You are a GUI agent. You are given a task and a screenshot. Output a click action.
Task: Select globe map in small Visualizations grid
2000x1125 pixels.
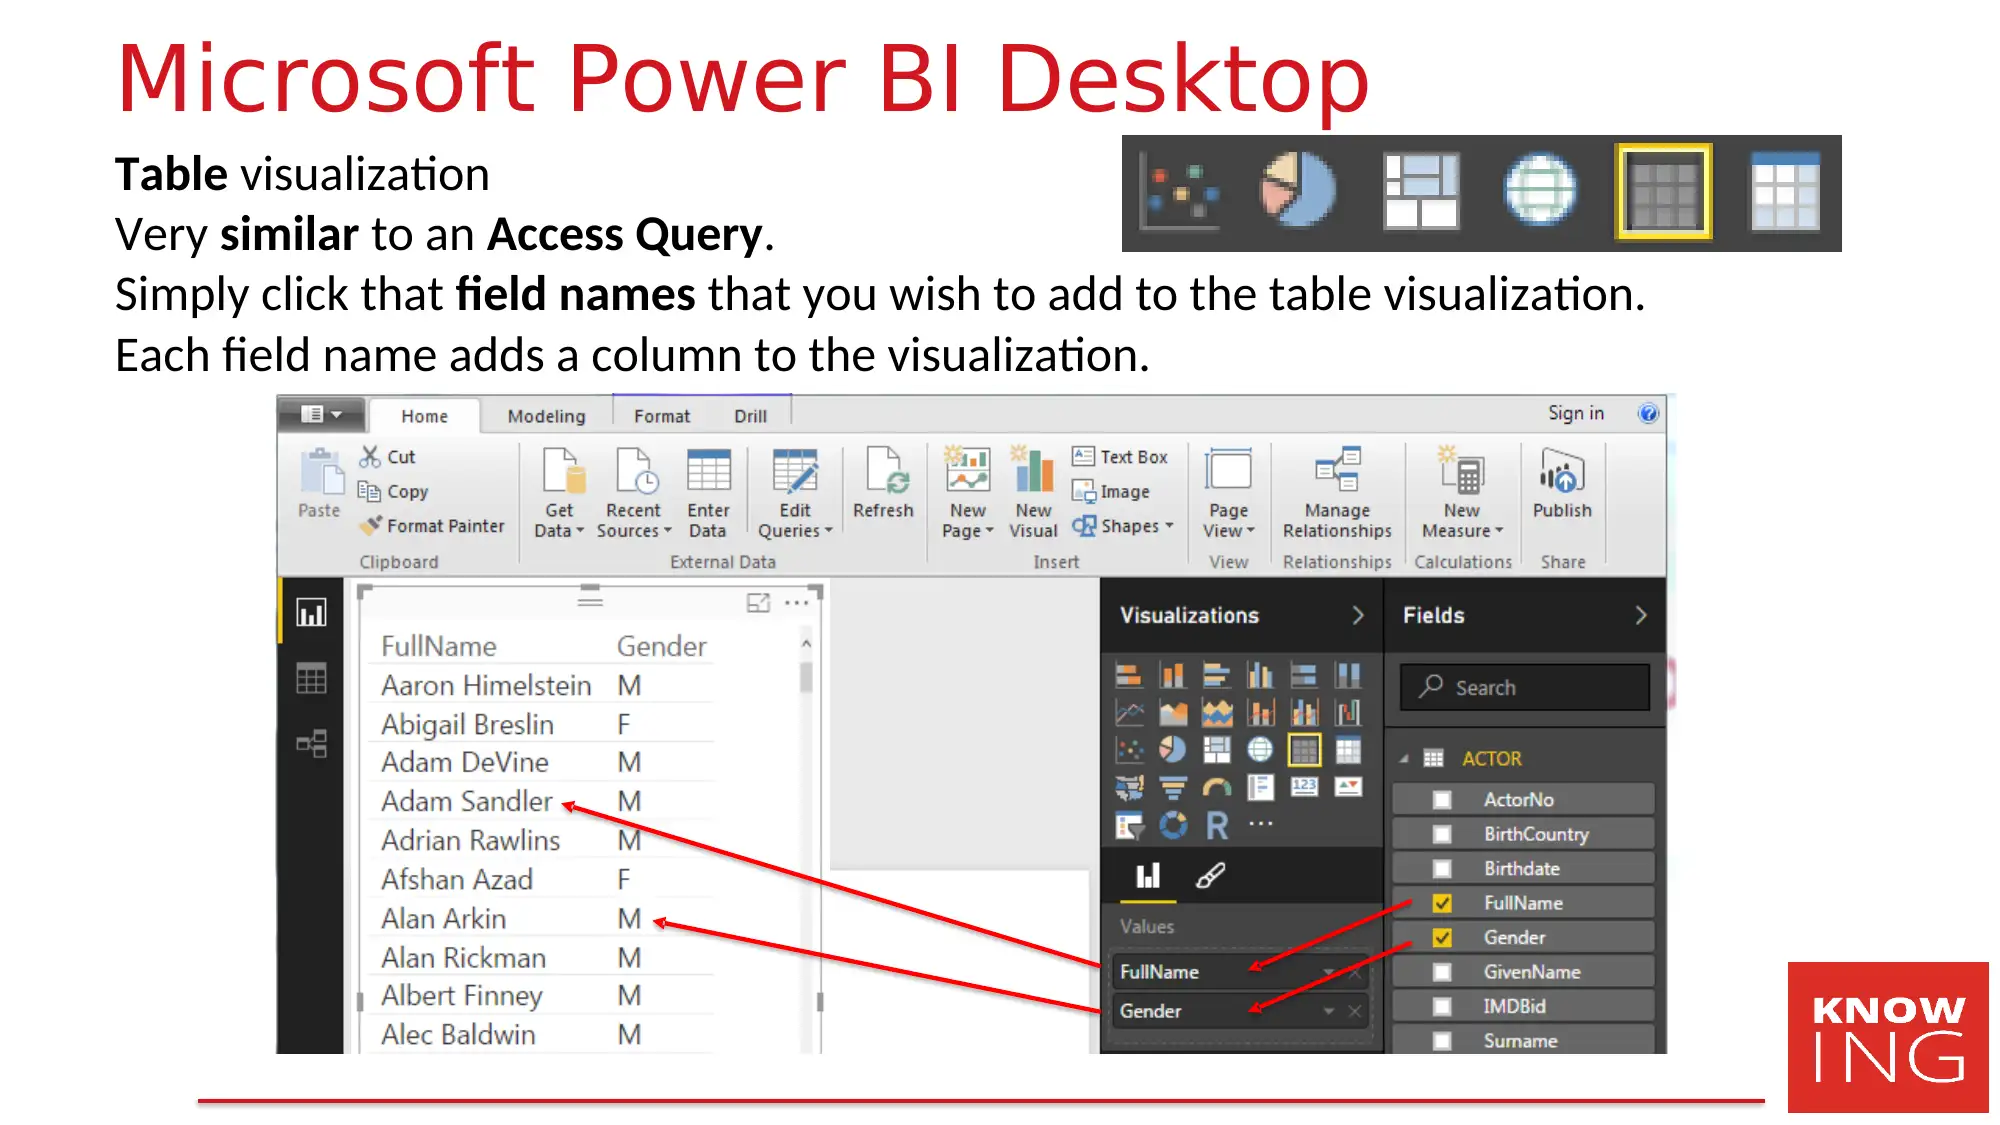[1260, 750]
